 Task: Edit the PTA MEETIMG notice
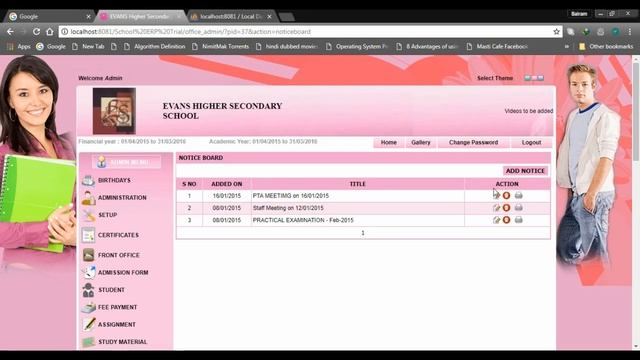tap(496, 196)
